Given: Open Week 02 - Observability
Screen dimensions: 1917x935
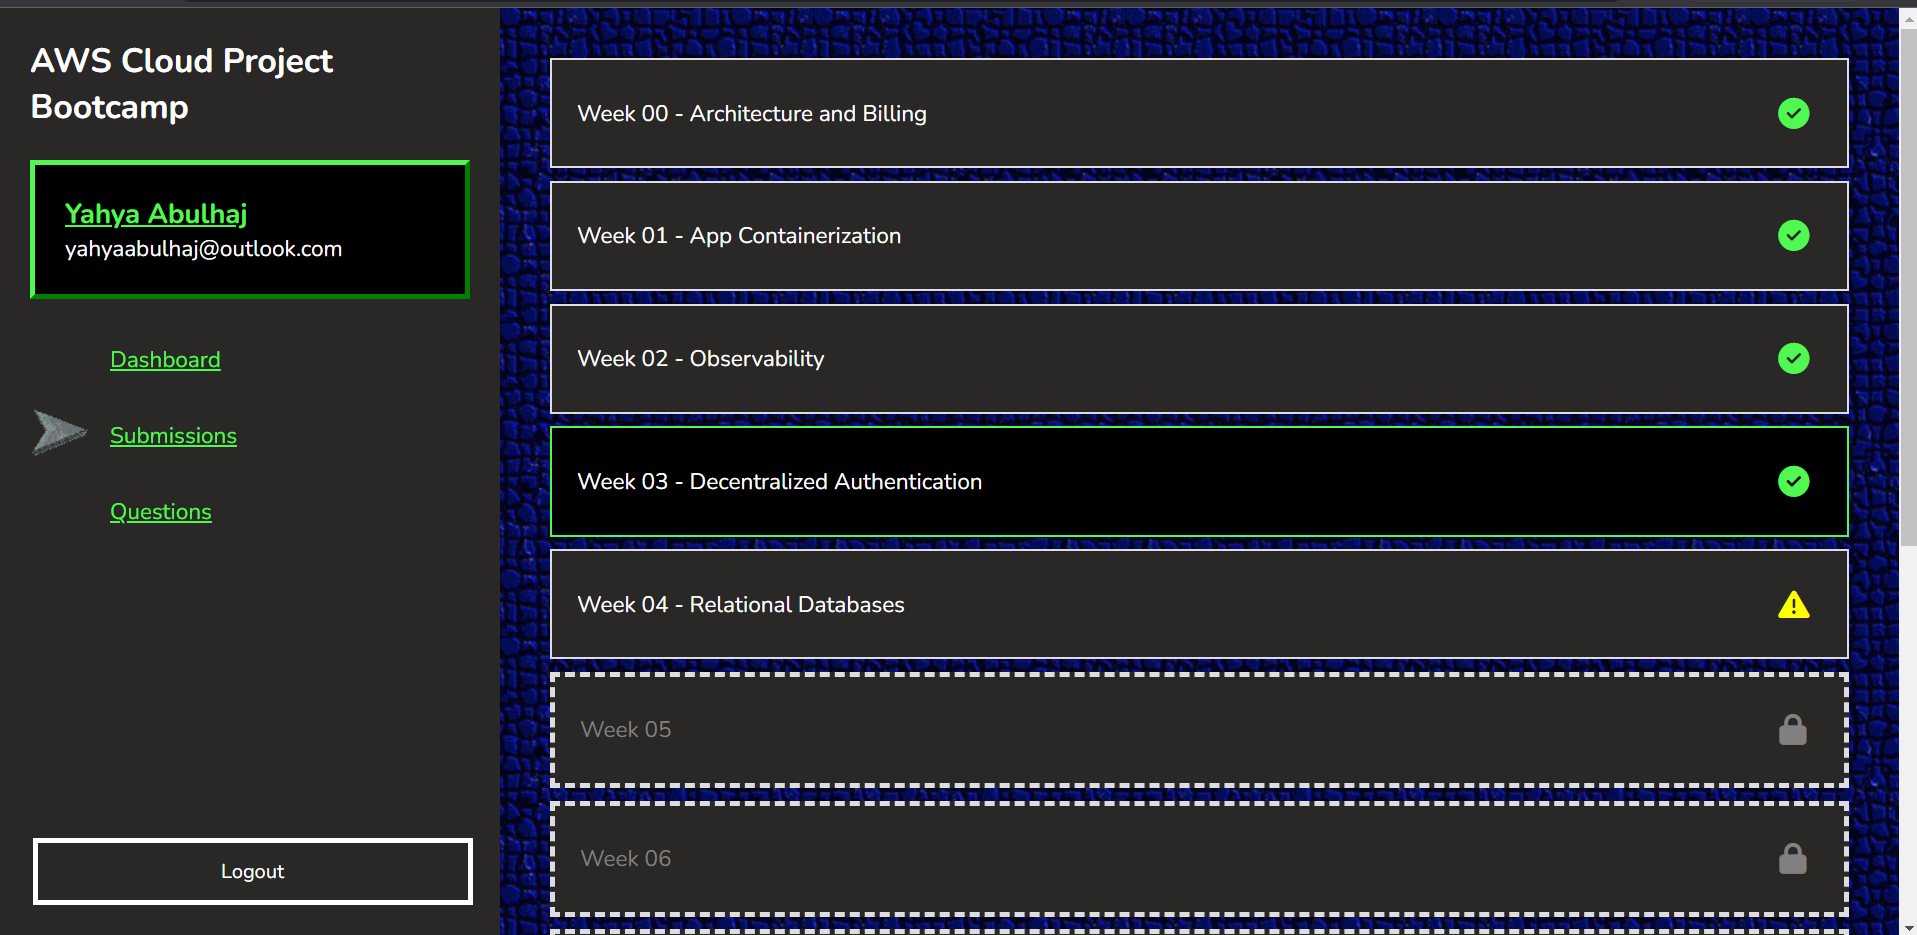Looking at the screenshot, I should (x=1199, y=359).
